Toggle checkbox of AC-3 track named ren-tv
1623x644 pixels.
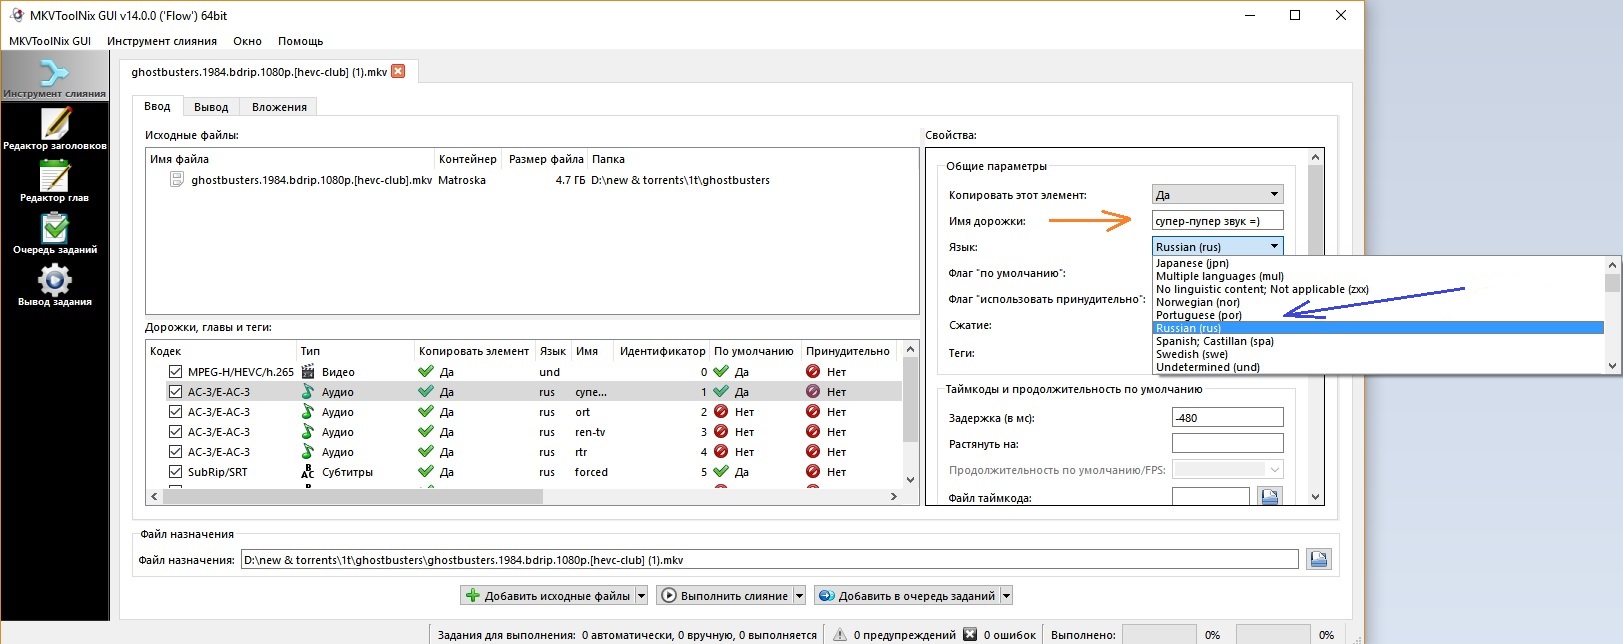pos(176,432)
